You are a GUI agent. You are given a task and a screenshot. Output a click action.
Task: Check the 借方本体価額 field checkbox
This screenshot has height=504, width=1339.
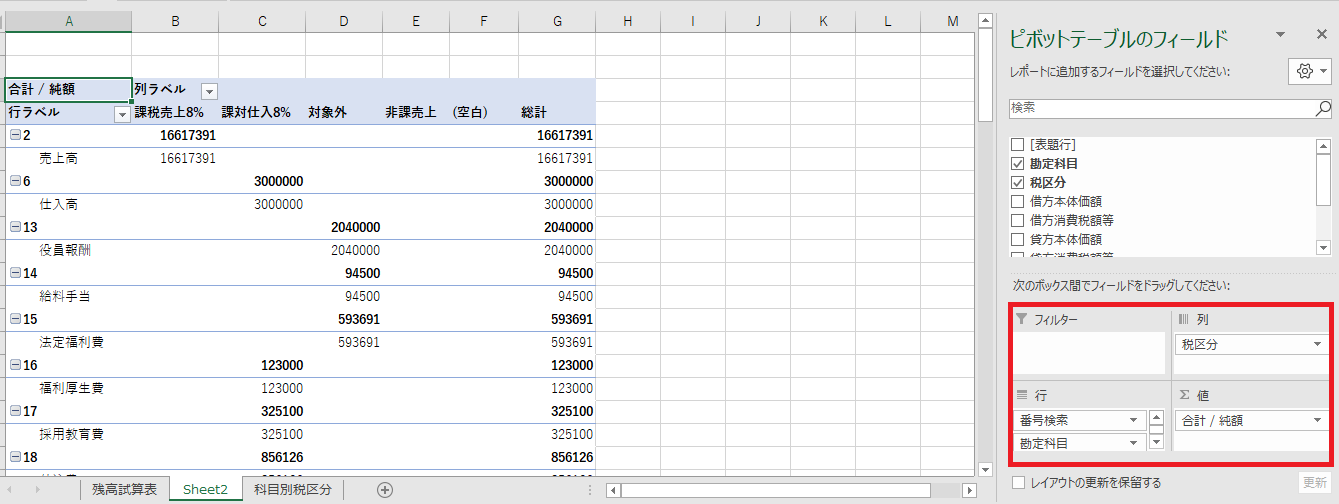point(1018,201)
